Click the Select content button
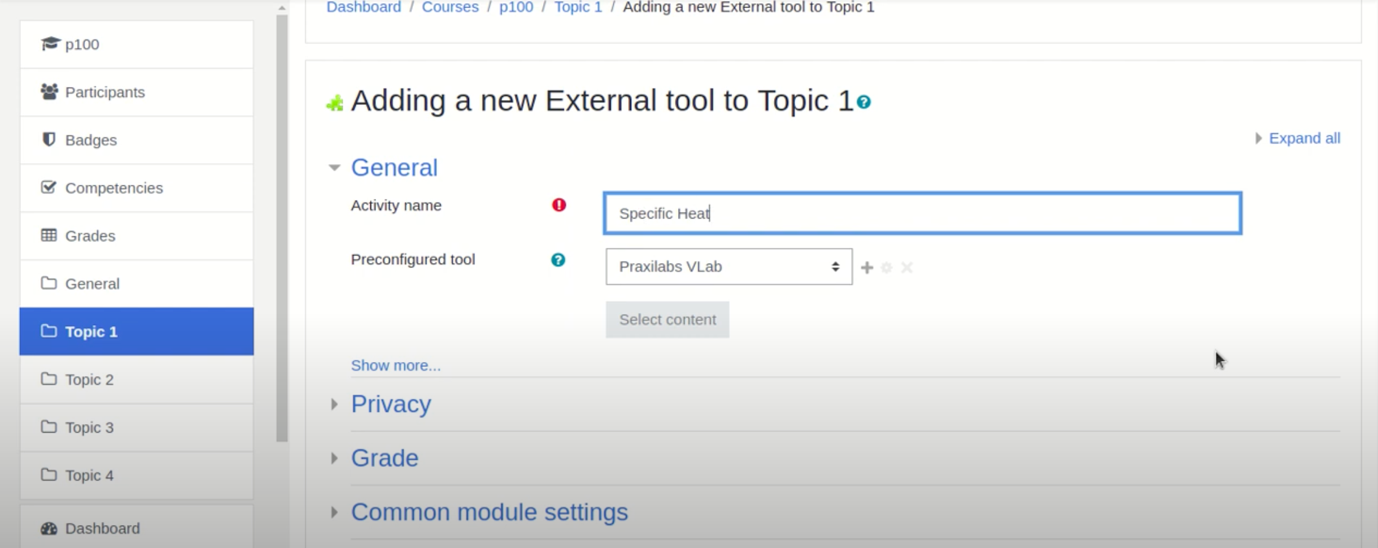Screen dimensions: 1378x548 coord(667,320)
